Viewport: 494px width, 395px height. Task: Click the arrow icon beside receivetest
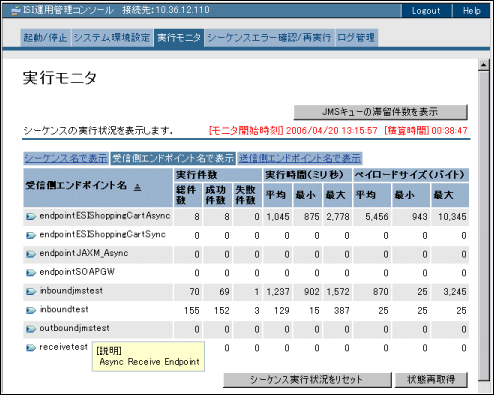[x=31, y=348]
